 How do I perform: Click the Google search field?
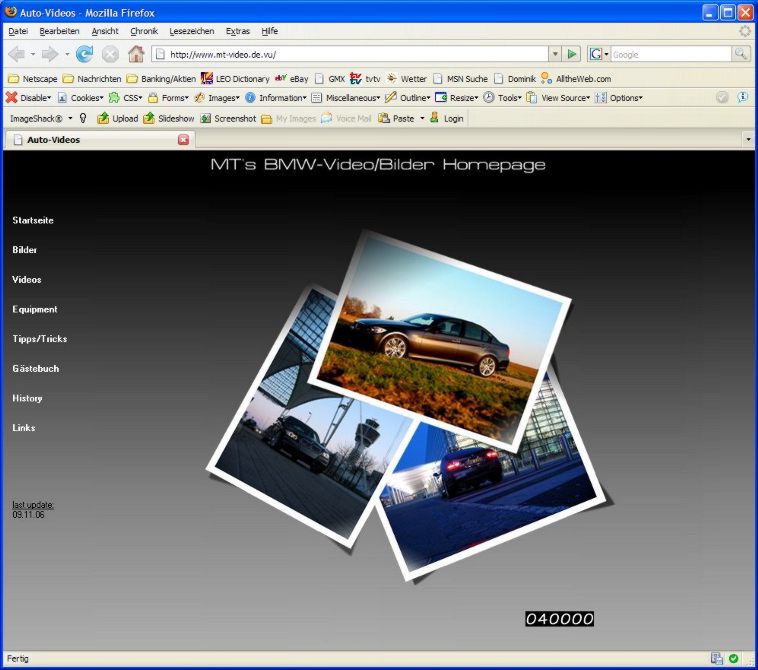tap(671, 54)
